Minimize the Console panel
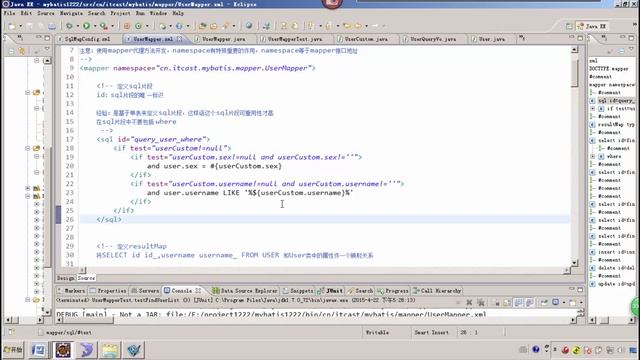The height and width of the screenshot is (360, 640). pos(571,289)
